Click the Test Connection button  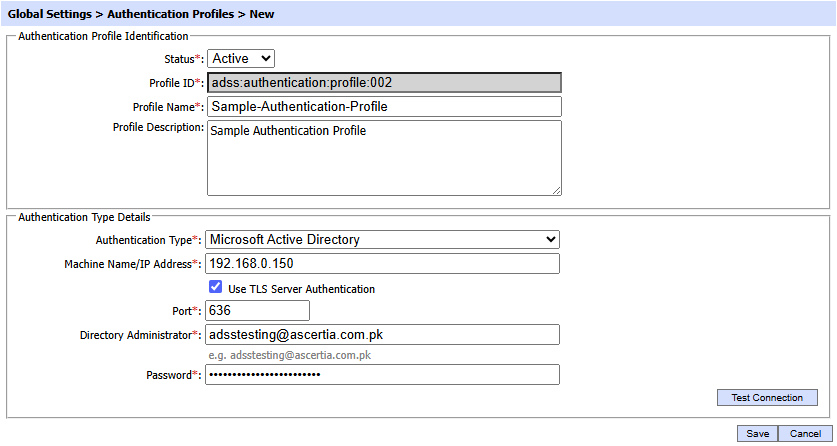point(767,398)
